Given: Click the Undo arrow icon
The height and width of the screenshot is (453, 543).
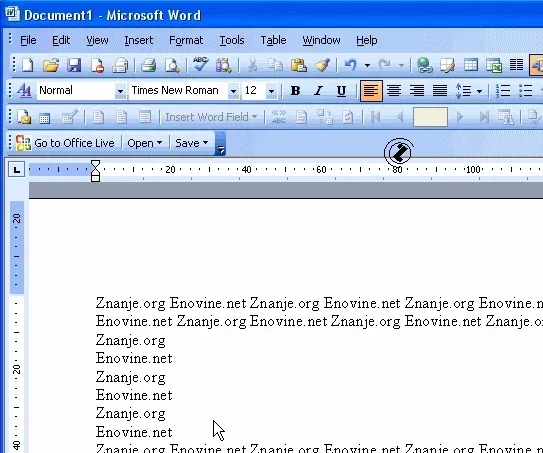Looking at the screenshot, I should pos(351,65).
